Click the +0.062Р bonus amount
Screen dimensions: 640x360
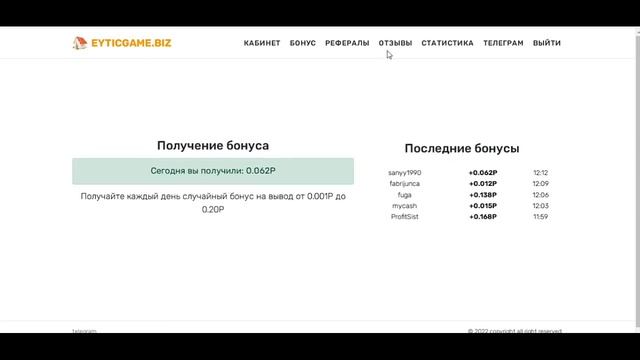click(483, 173)
